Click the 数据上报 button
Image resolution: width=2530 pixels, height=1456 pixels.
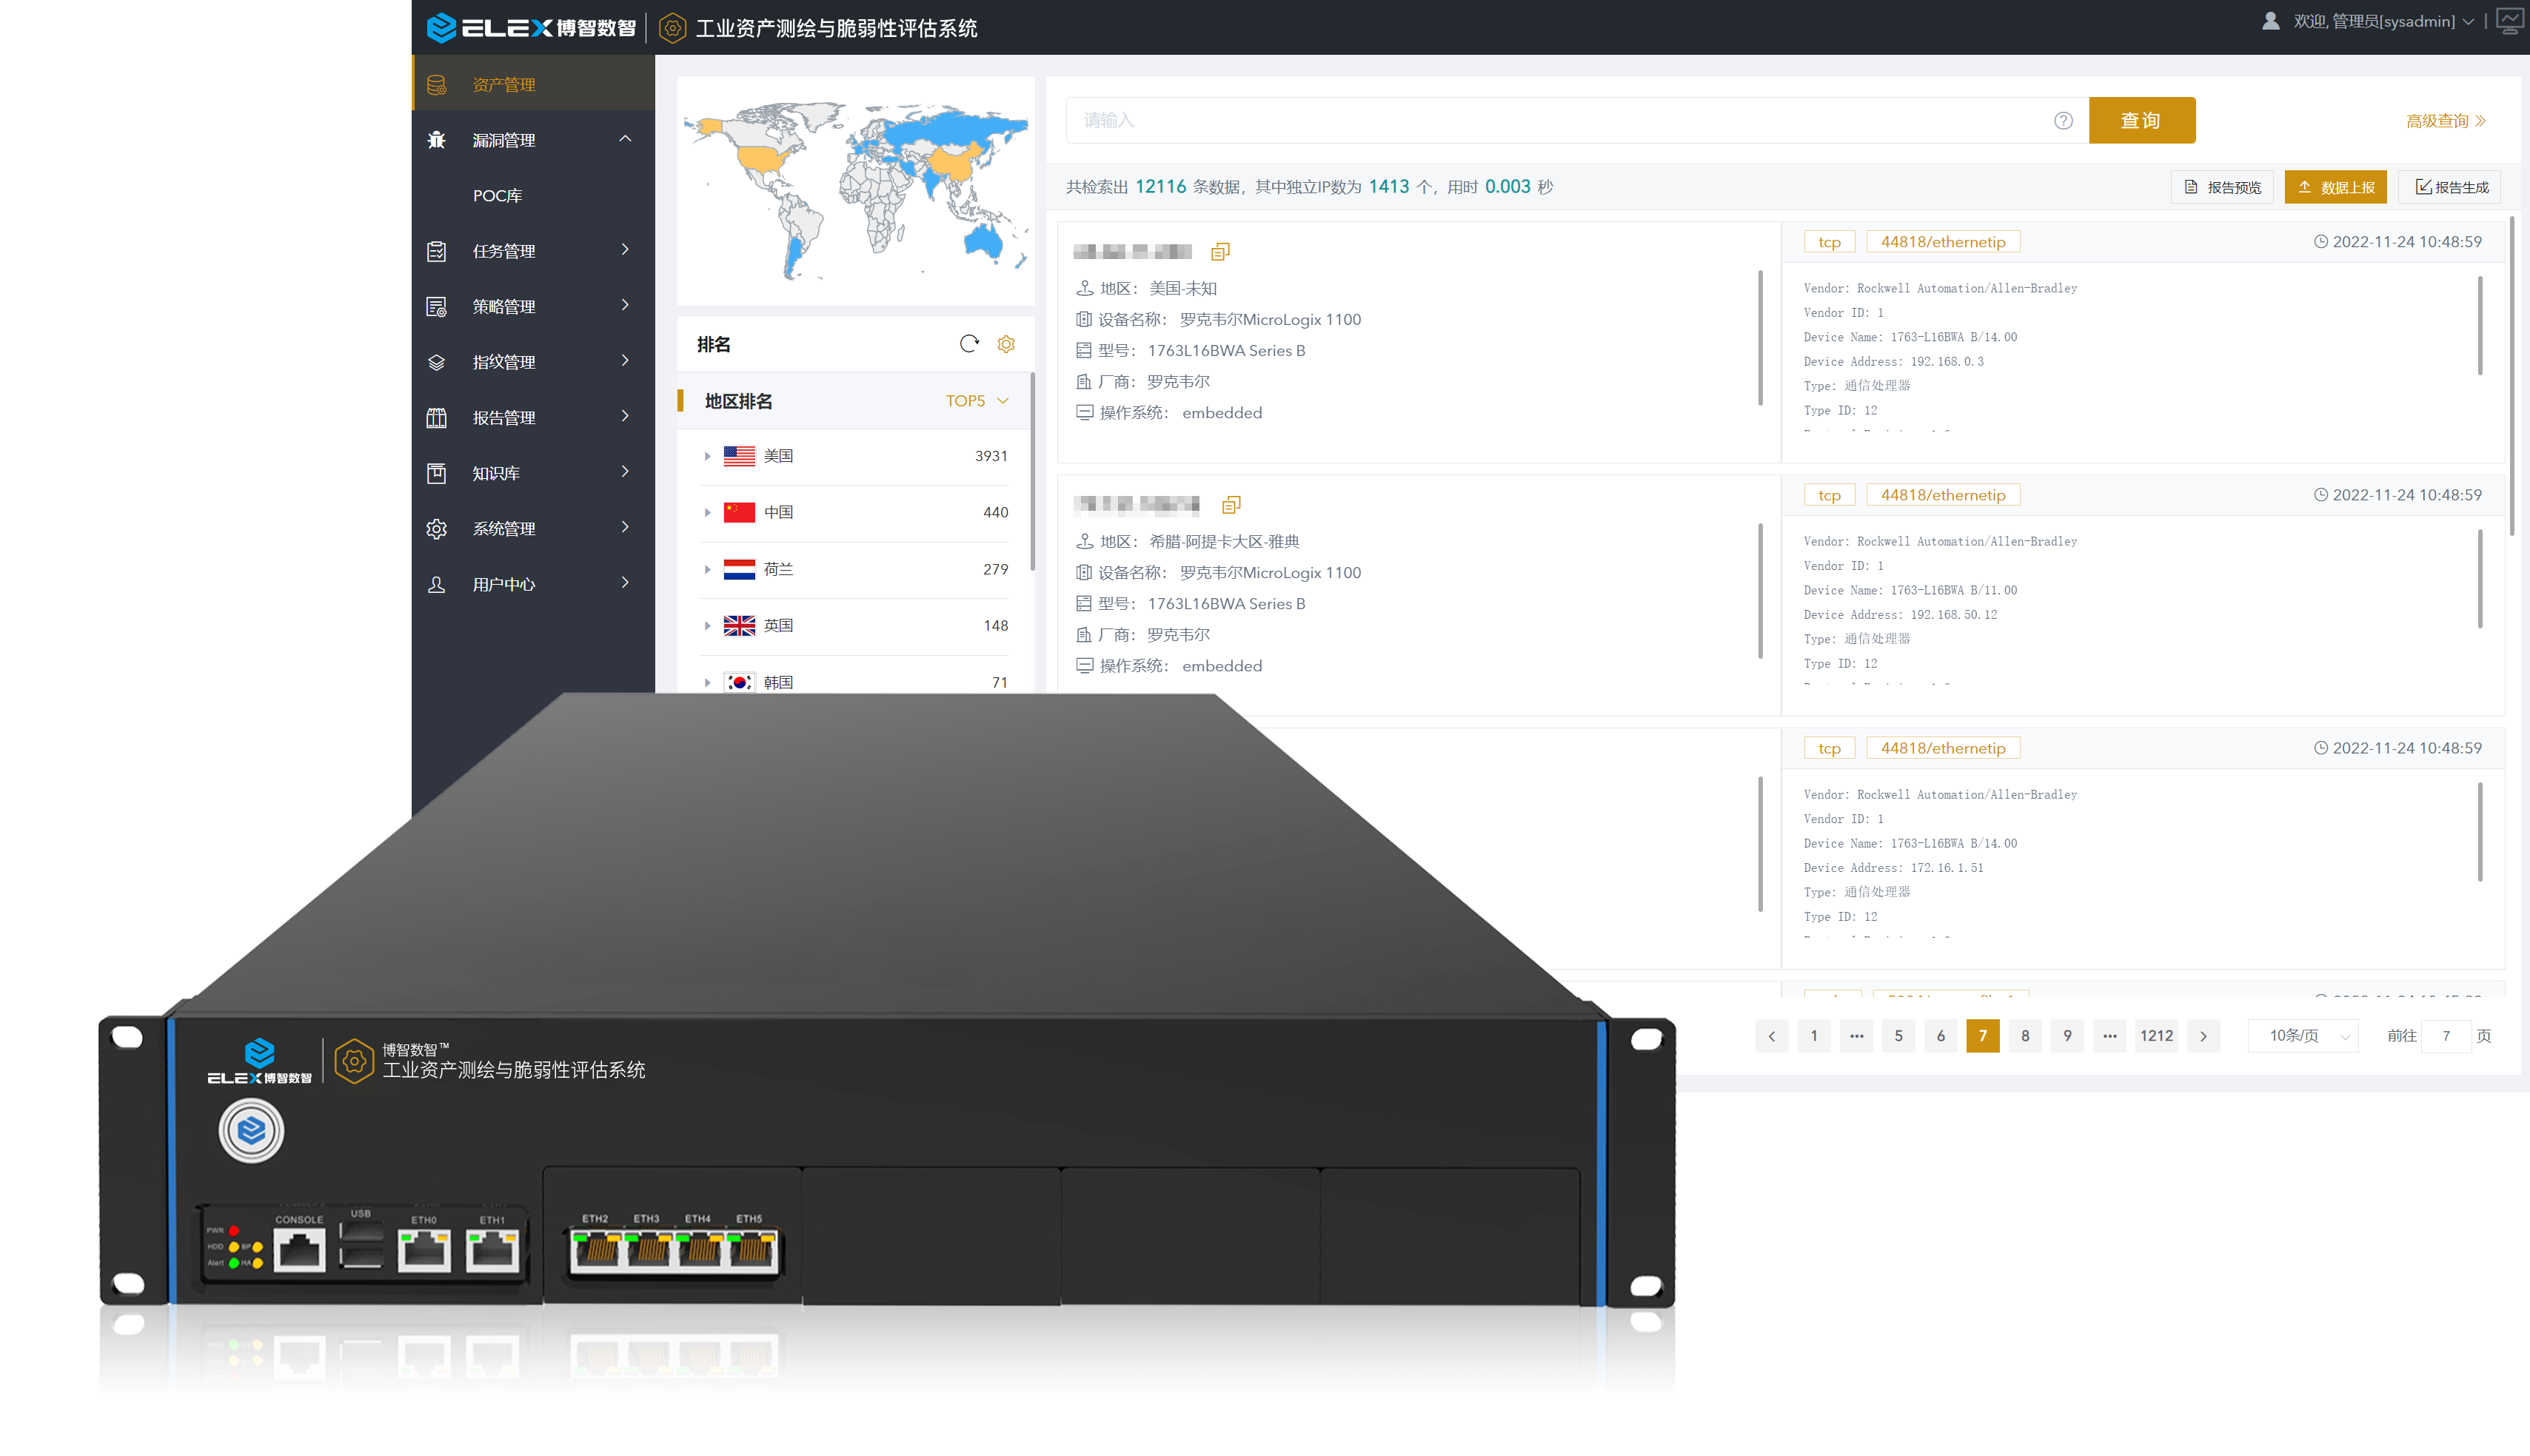2335,187
